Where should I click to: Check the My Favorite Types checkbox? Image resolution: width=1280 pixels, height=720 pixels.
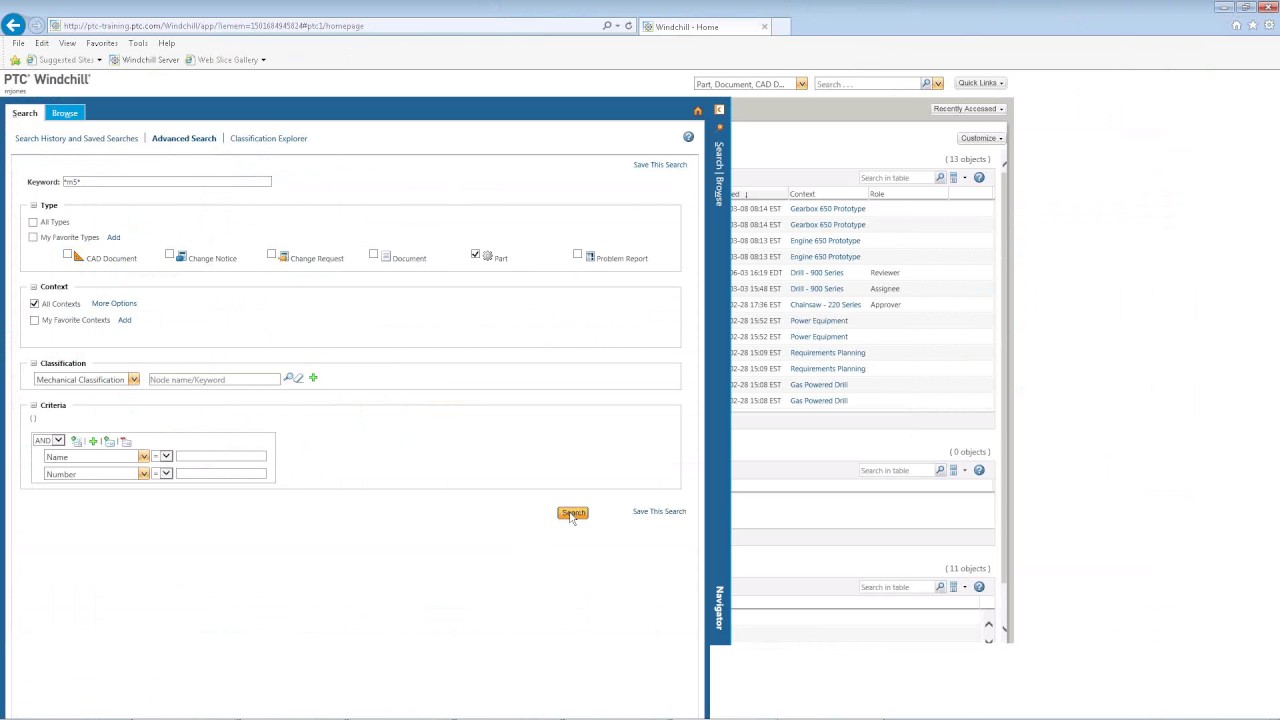(33, 237)
